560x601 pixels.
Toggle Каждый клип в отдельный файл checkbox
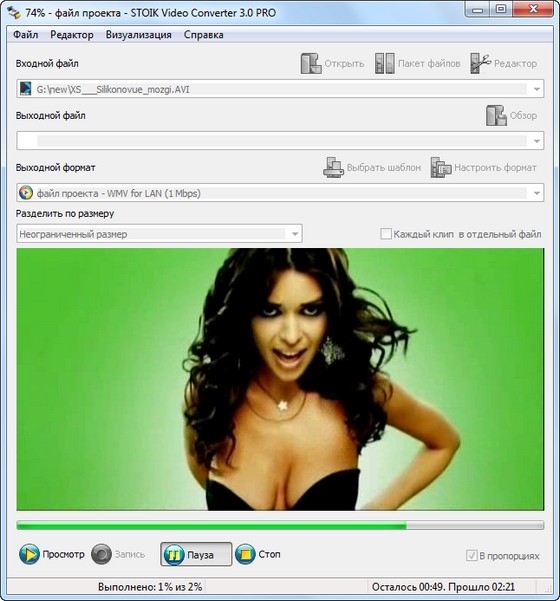386,234
